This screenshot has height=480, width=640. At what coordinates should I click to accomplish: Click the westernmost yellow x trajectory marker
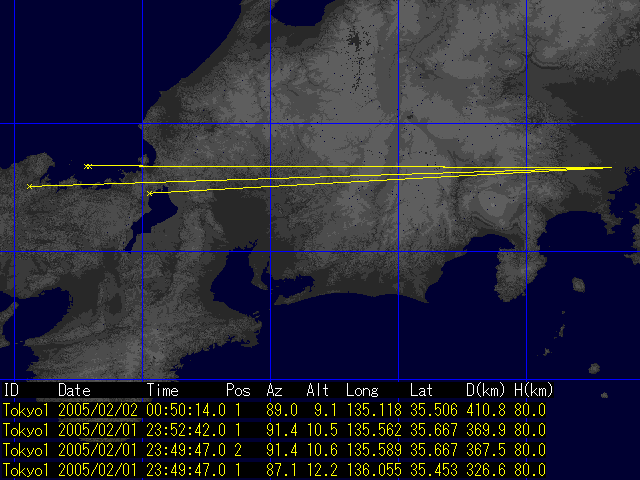pyautogui.click(x=29, y=186)
